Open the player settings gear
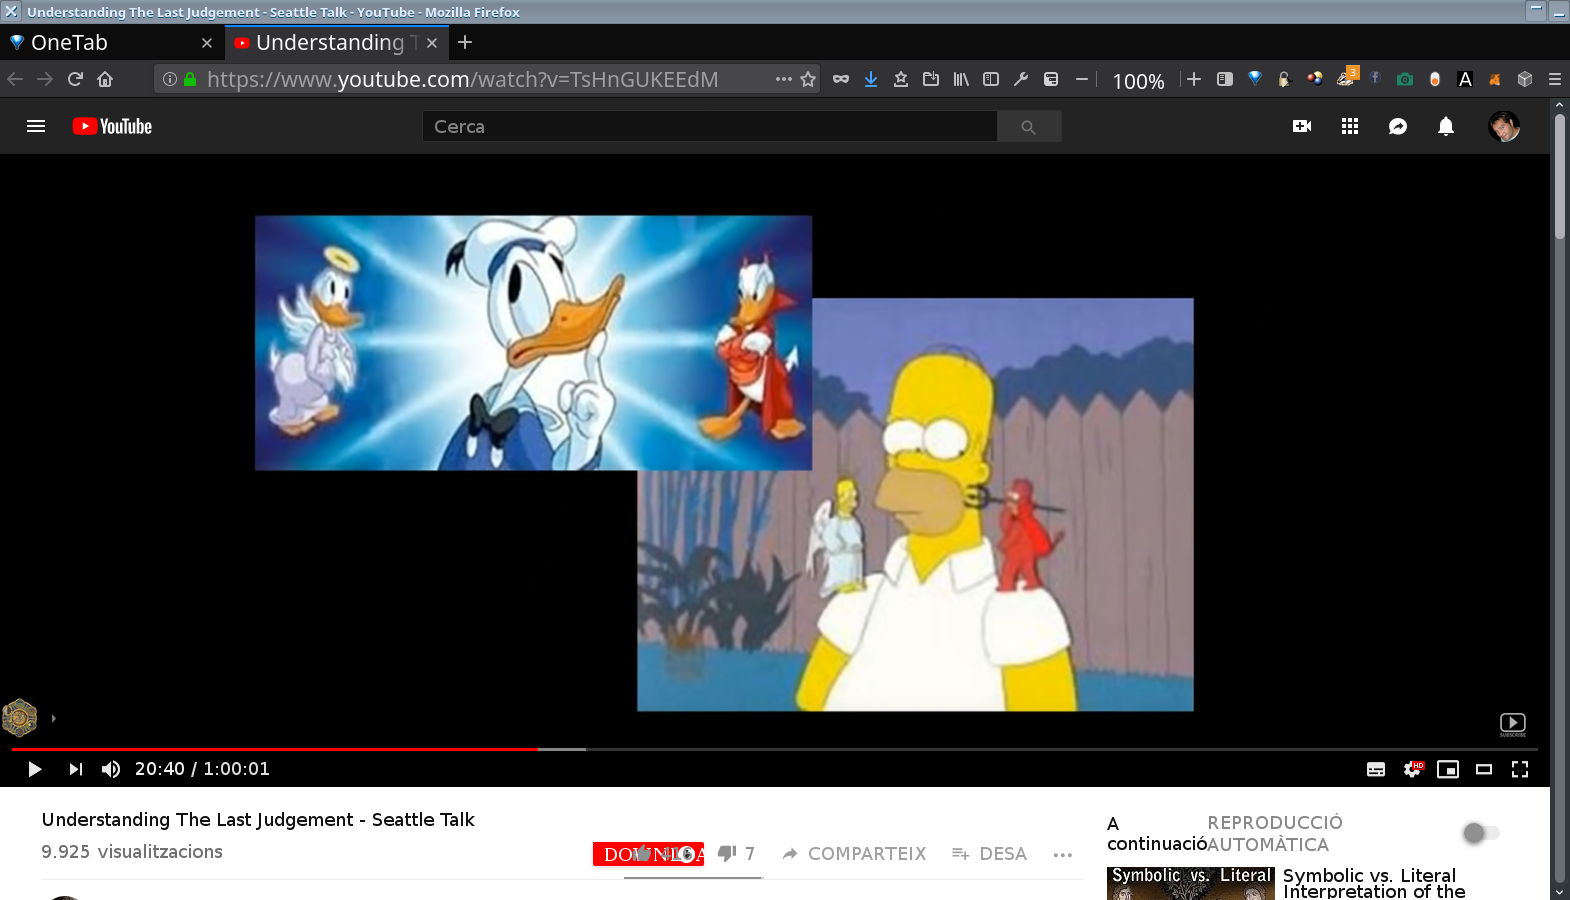This screenshot has height=900, width=1570. tap(1412, 769)
